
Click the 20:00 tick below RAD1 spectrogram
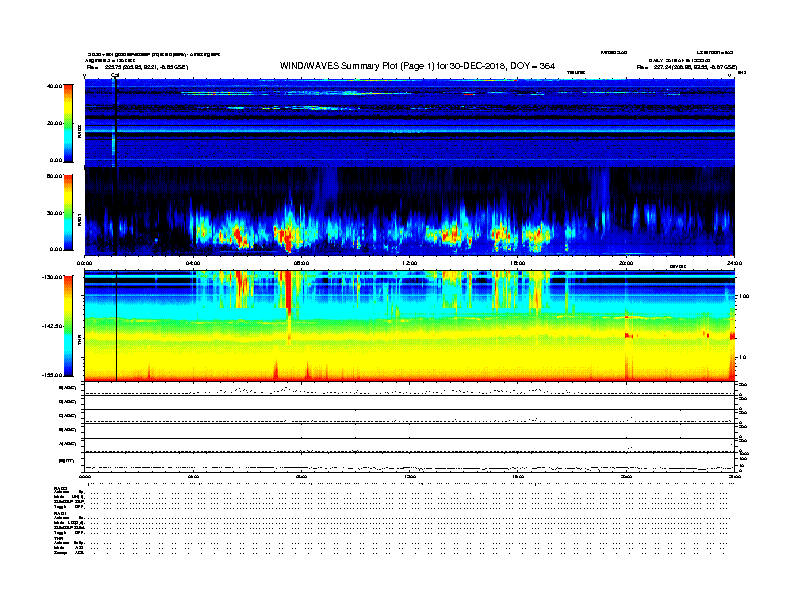pos(626,263)
